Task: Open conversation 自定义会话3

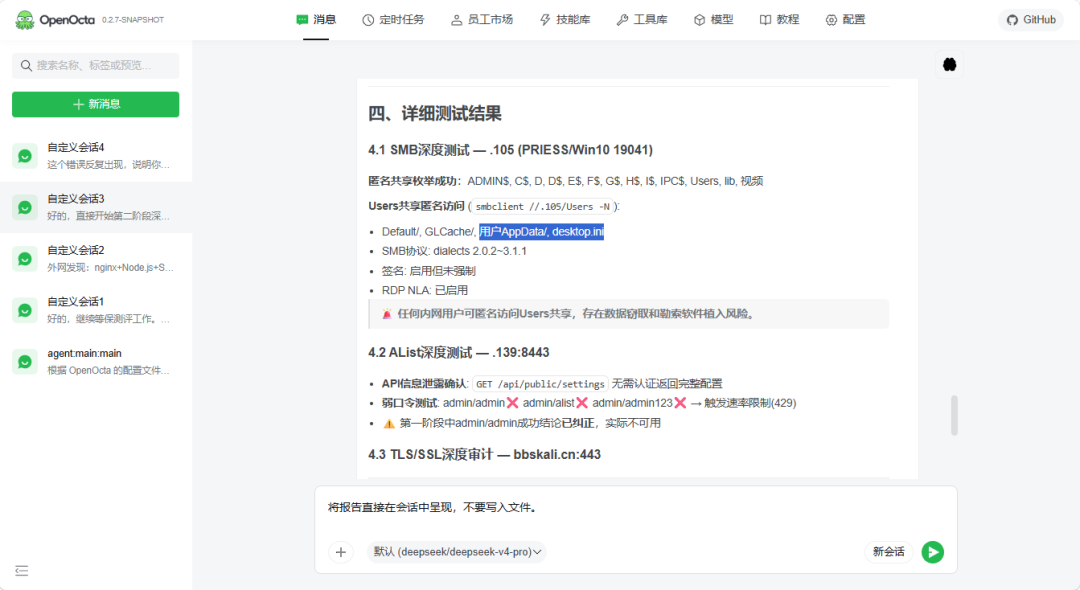Action: 96,207
